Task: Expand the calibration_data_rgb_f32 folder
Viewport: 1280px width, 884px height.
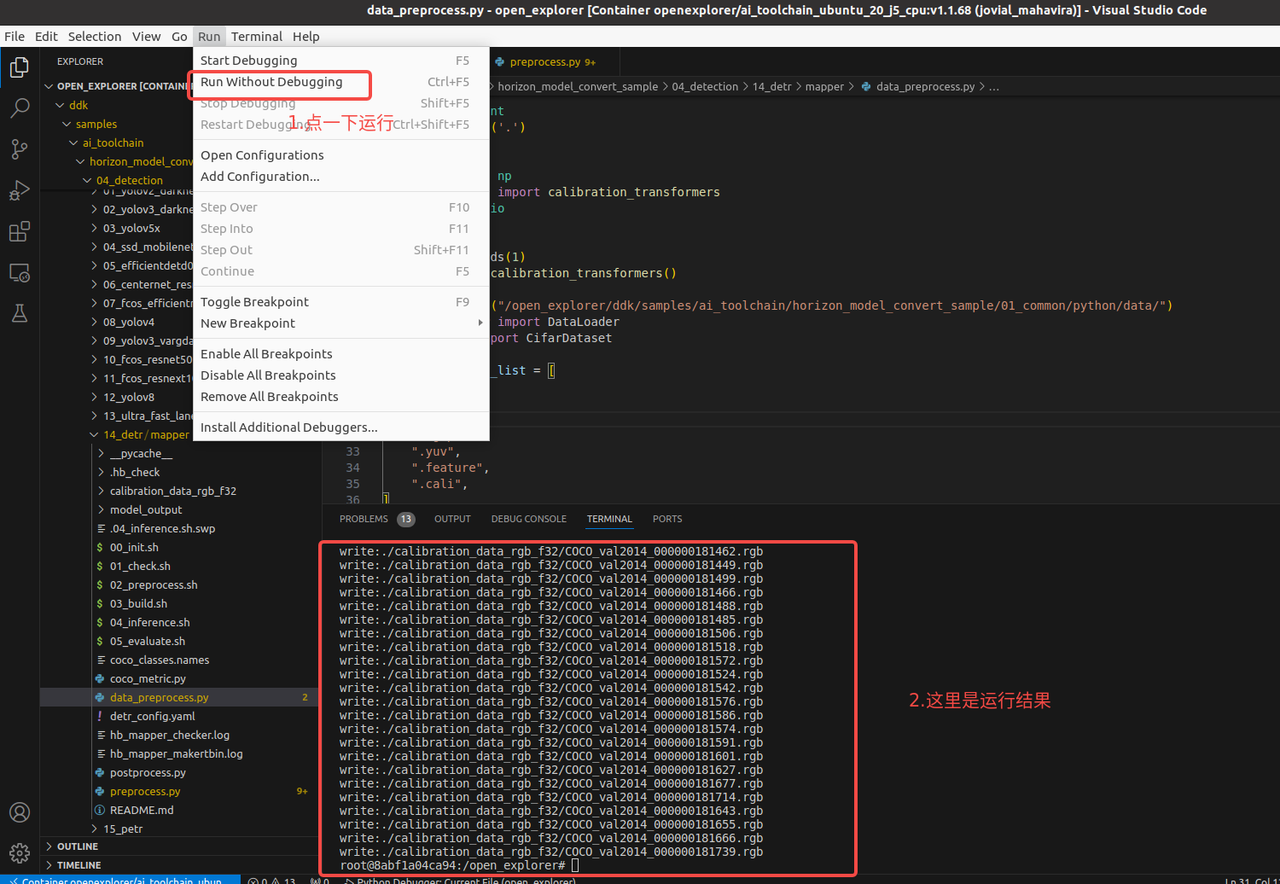Action: click(x=172, y=491)
